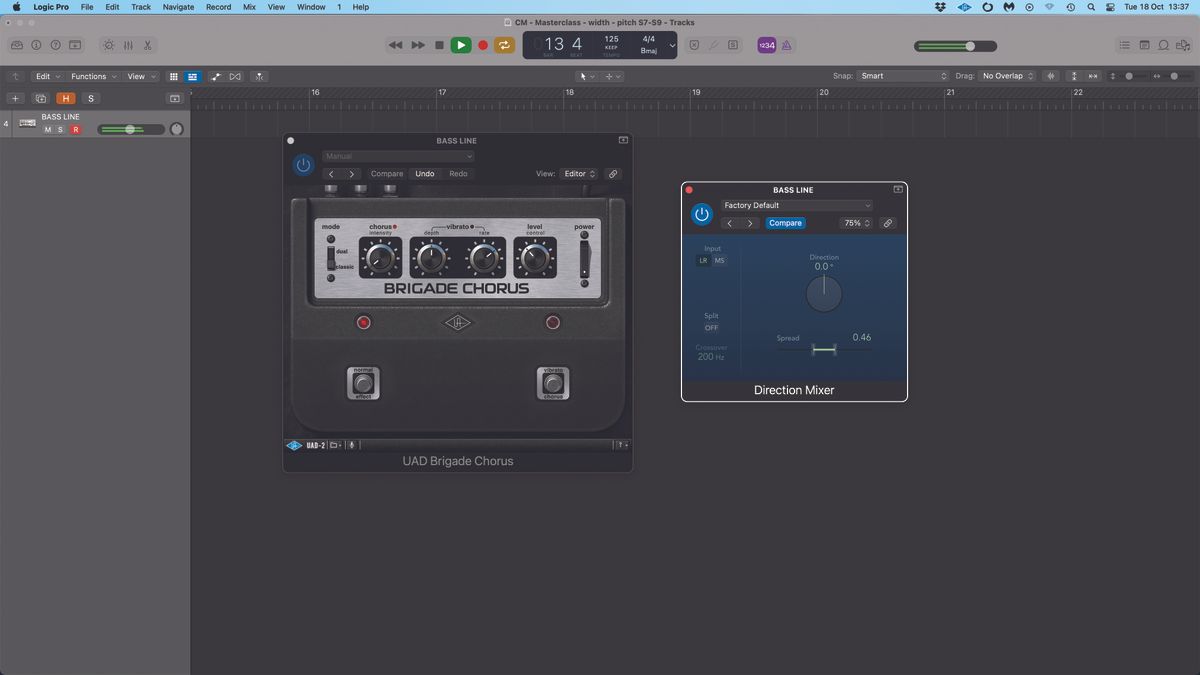1200x675 pixels.
Task: Click Undo in the Brigade Chorus header
Action: [x=424, y=173]
